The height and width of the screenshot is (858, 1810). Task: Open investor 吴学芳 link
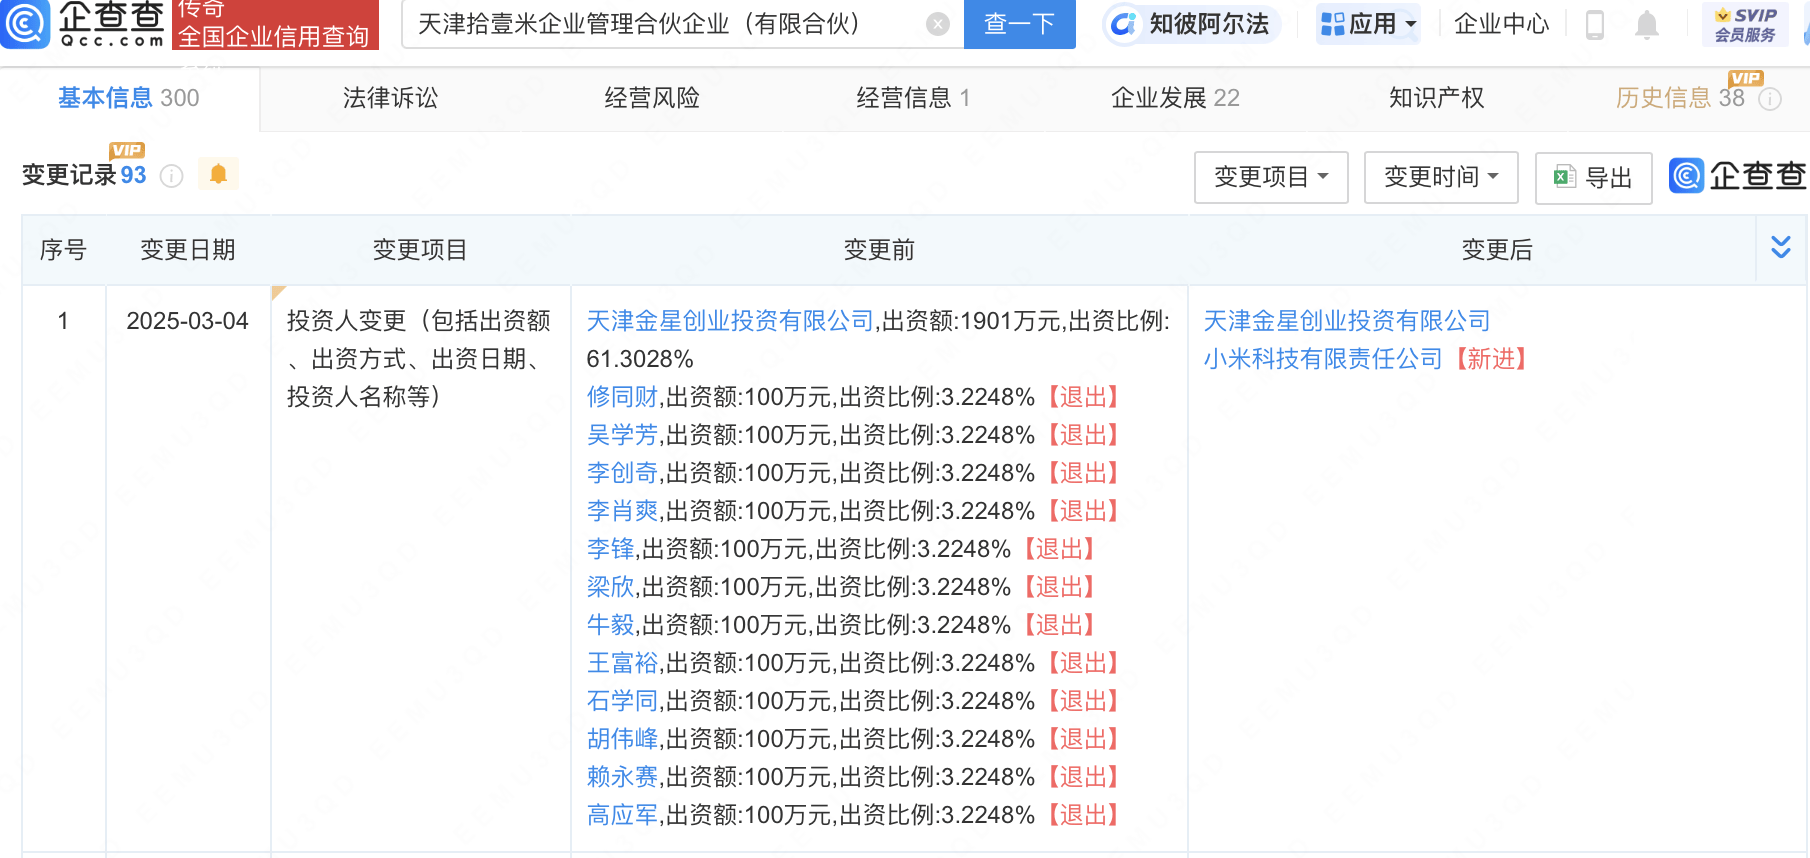click(622, 435)
